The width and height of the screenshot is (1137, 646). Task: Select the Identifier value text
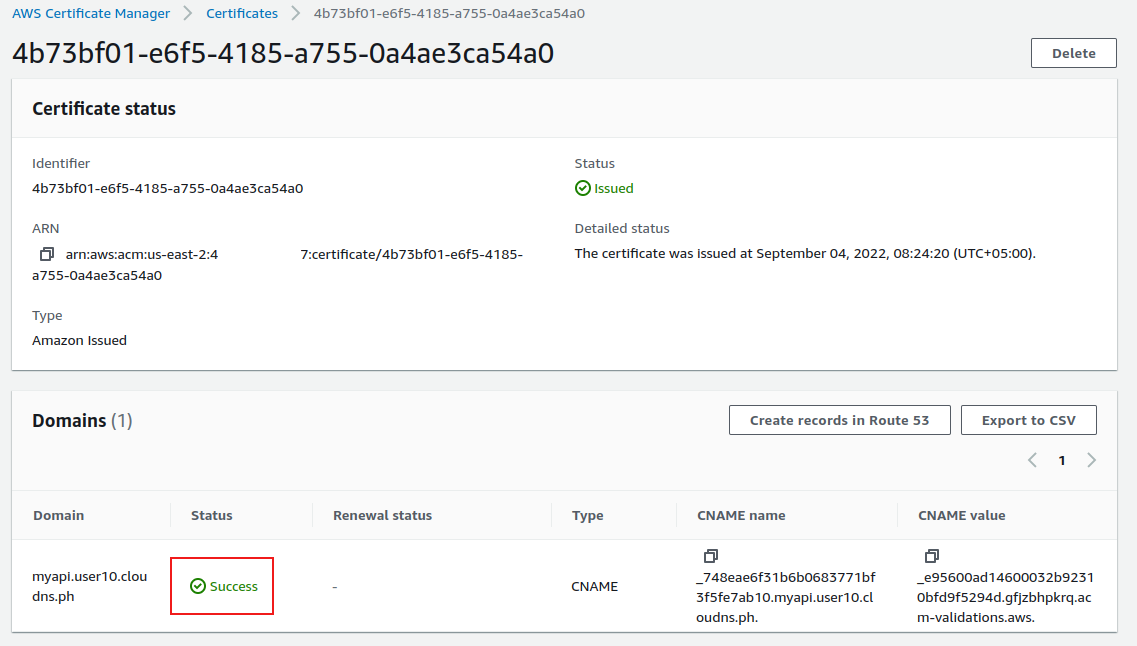(x=168, y=189)
